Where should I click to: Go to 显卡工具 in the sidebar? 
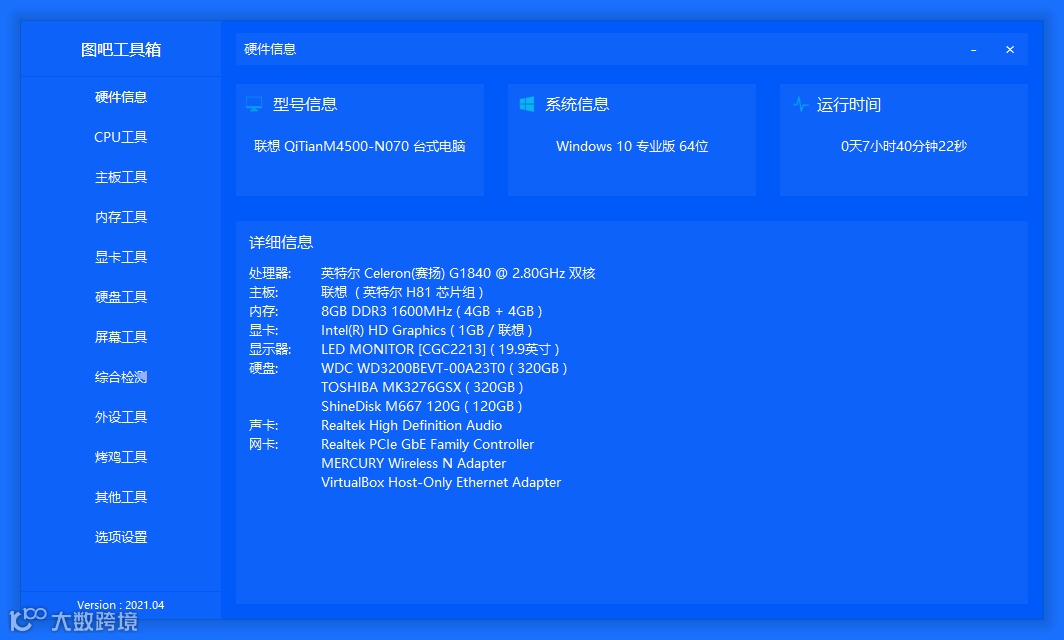tap(121, 257)
